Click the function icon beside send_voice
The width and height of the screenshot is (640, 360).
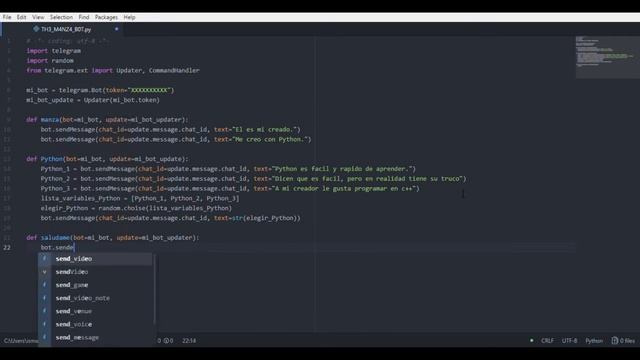click(x=44, y=324)
